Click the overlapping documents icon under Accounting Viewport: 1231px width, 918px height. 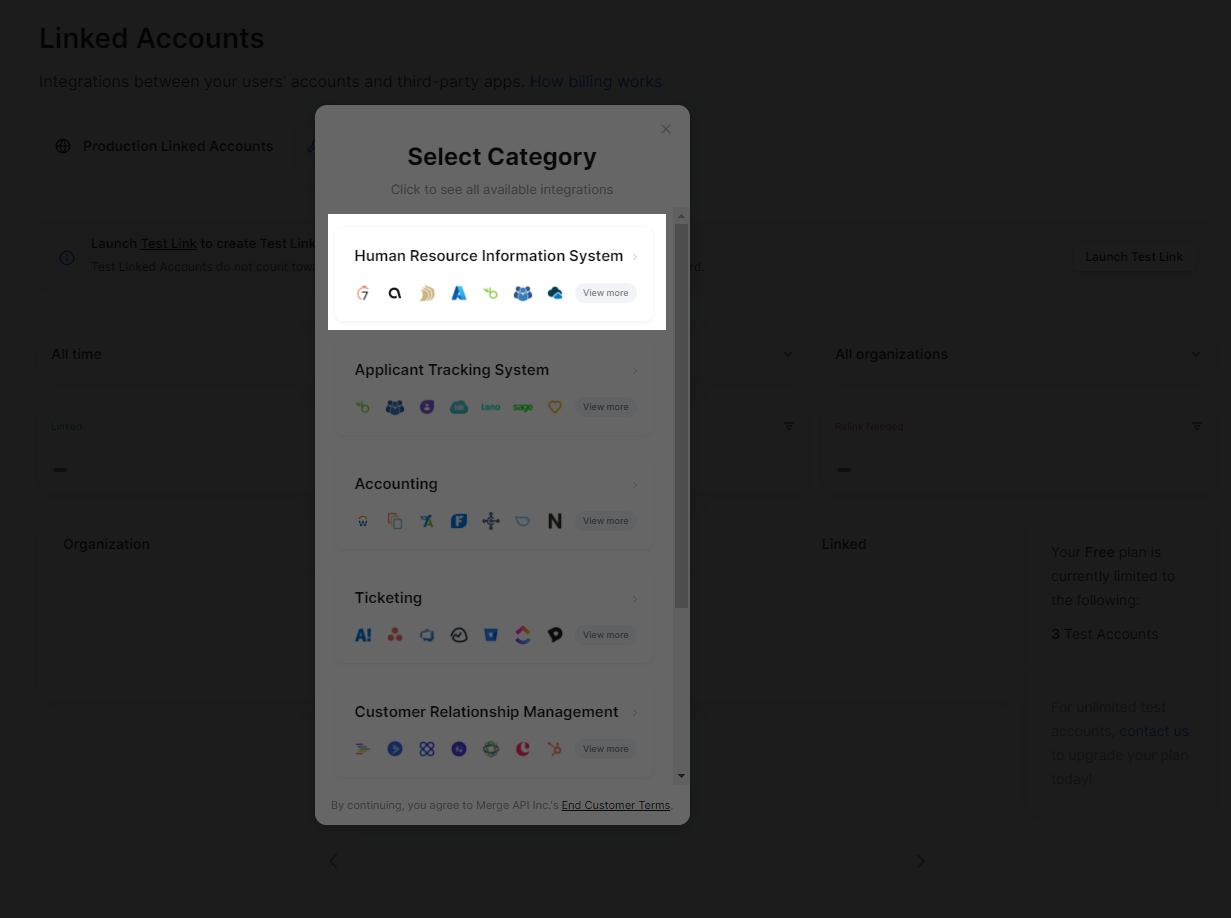click(x=395, y=521)
